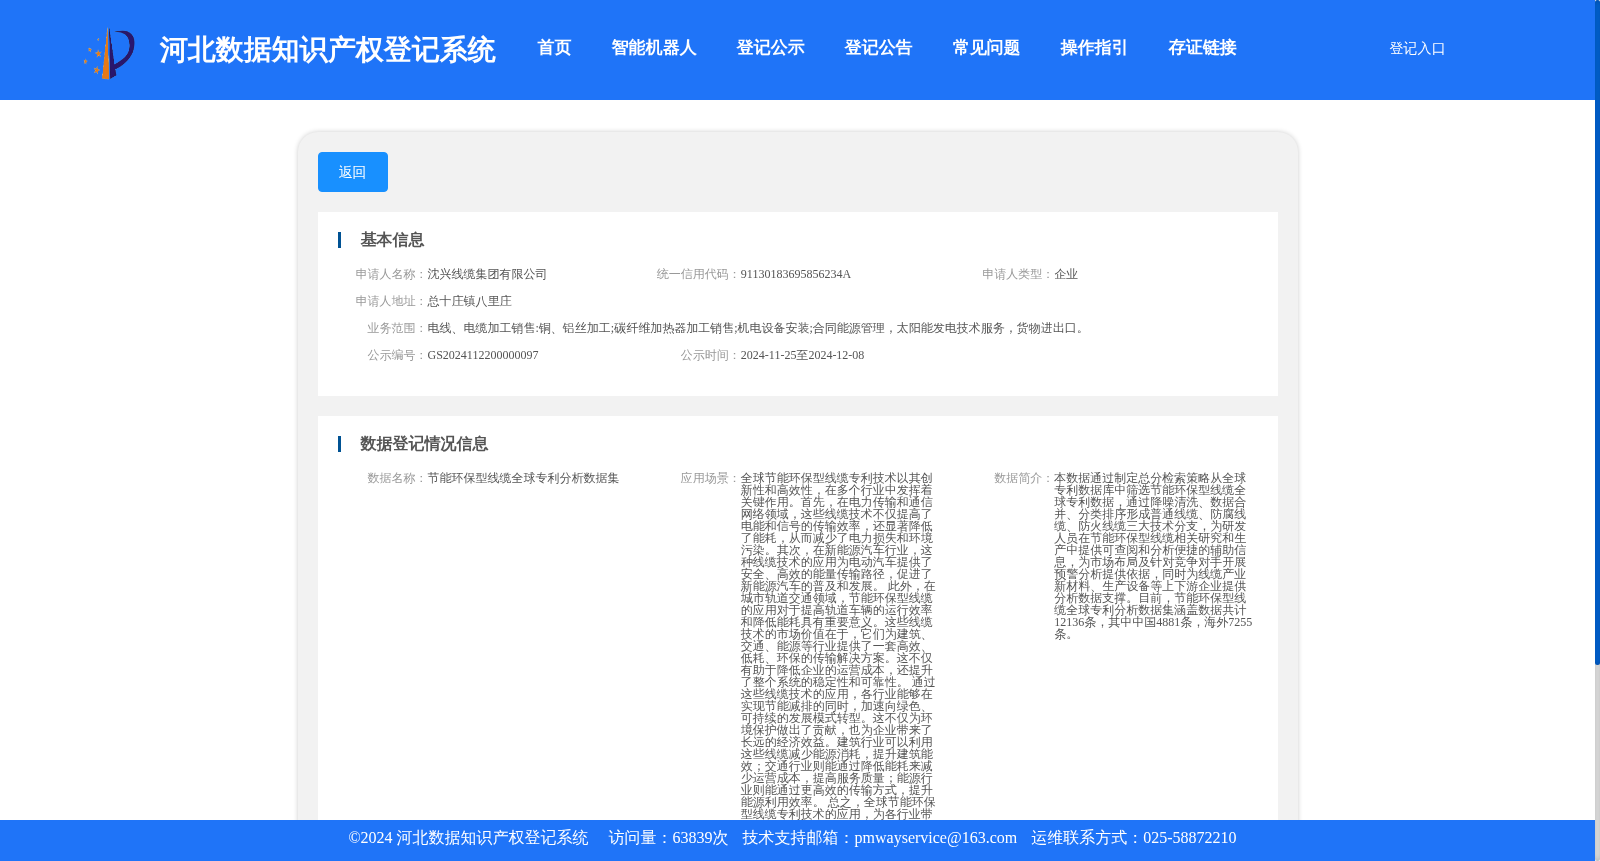The width and height of the screenshot is (1600, 861).
Task: Select address text 总十庄镇八里庄
Action: [x=469, y=301]
